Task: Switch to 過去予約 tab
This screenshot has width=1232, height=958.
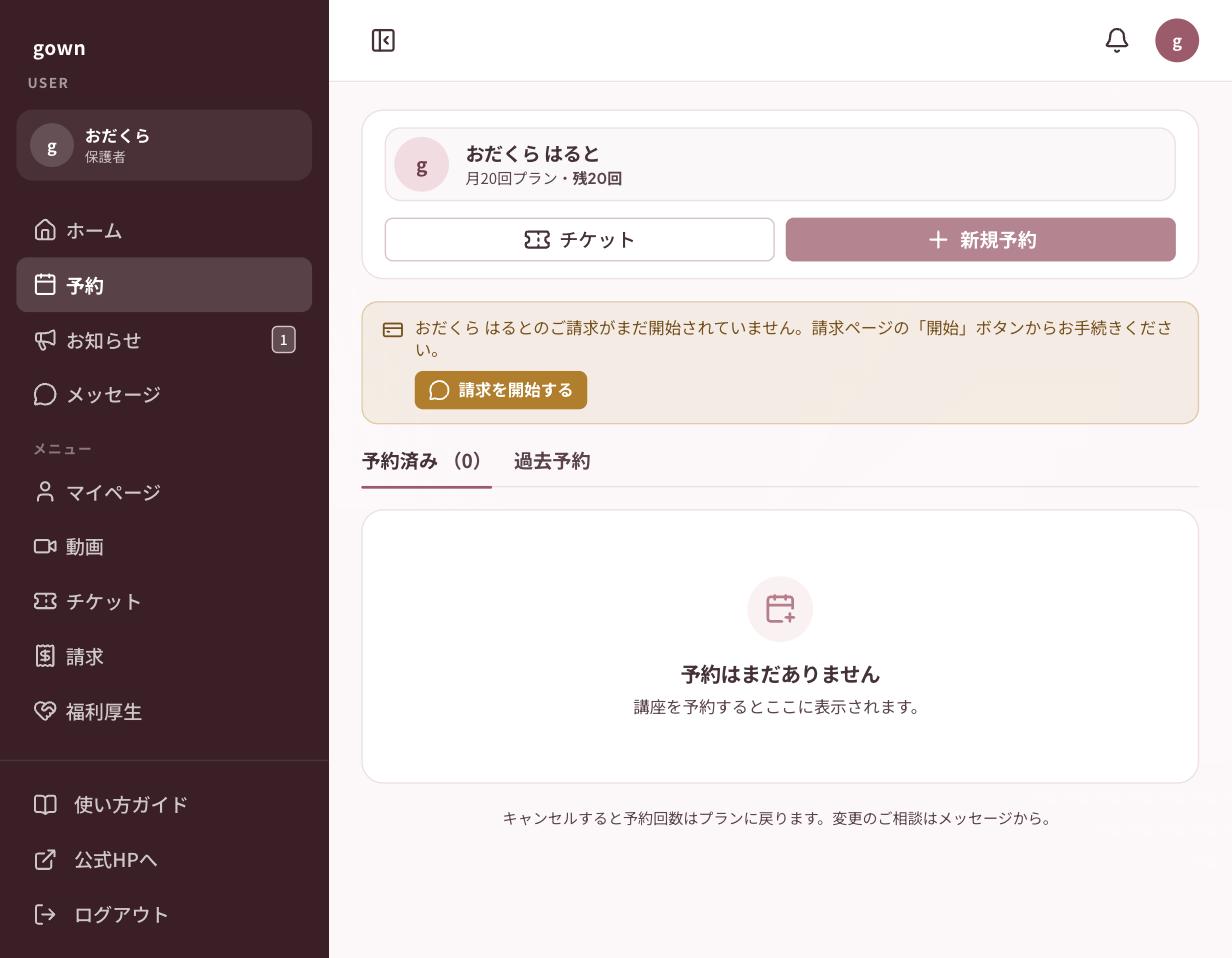Action: point(552,461)
